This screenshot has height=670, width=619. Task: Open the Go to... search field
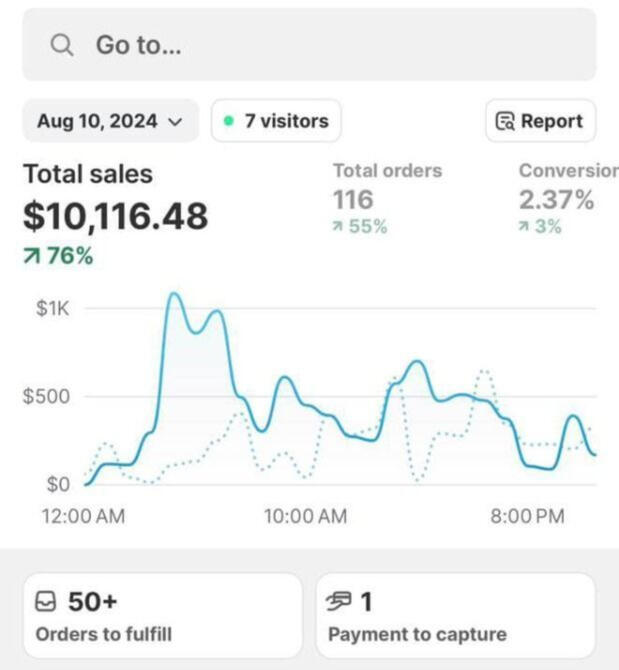tap(309, 45)
